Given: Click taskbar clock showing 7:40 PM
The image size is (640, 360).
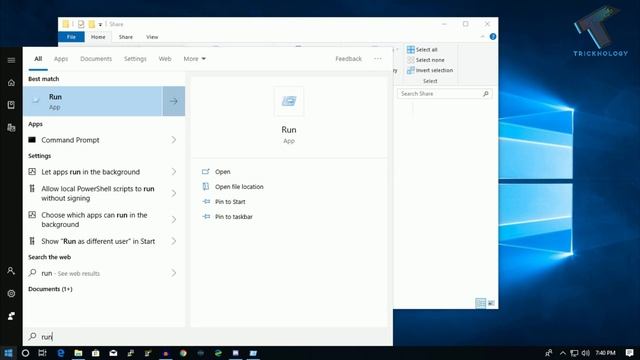Looking at the screenshot, I should (x=605, y=353).
